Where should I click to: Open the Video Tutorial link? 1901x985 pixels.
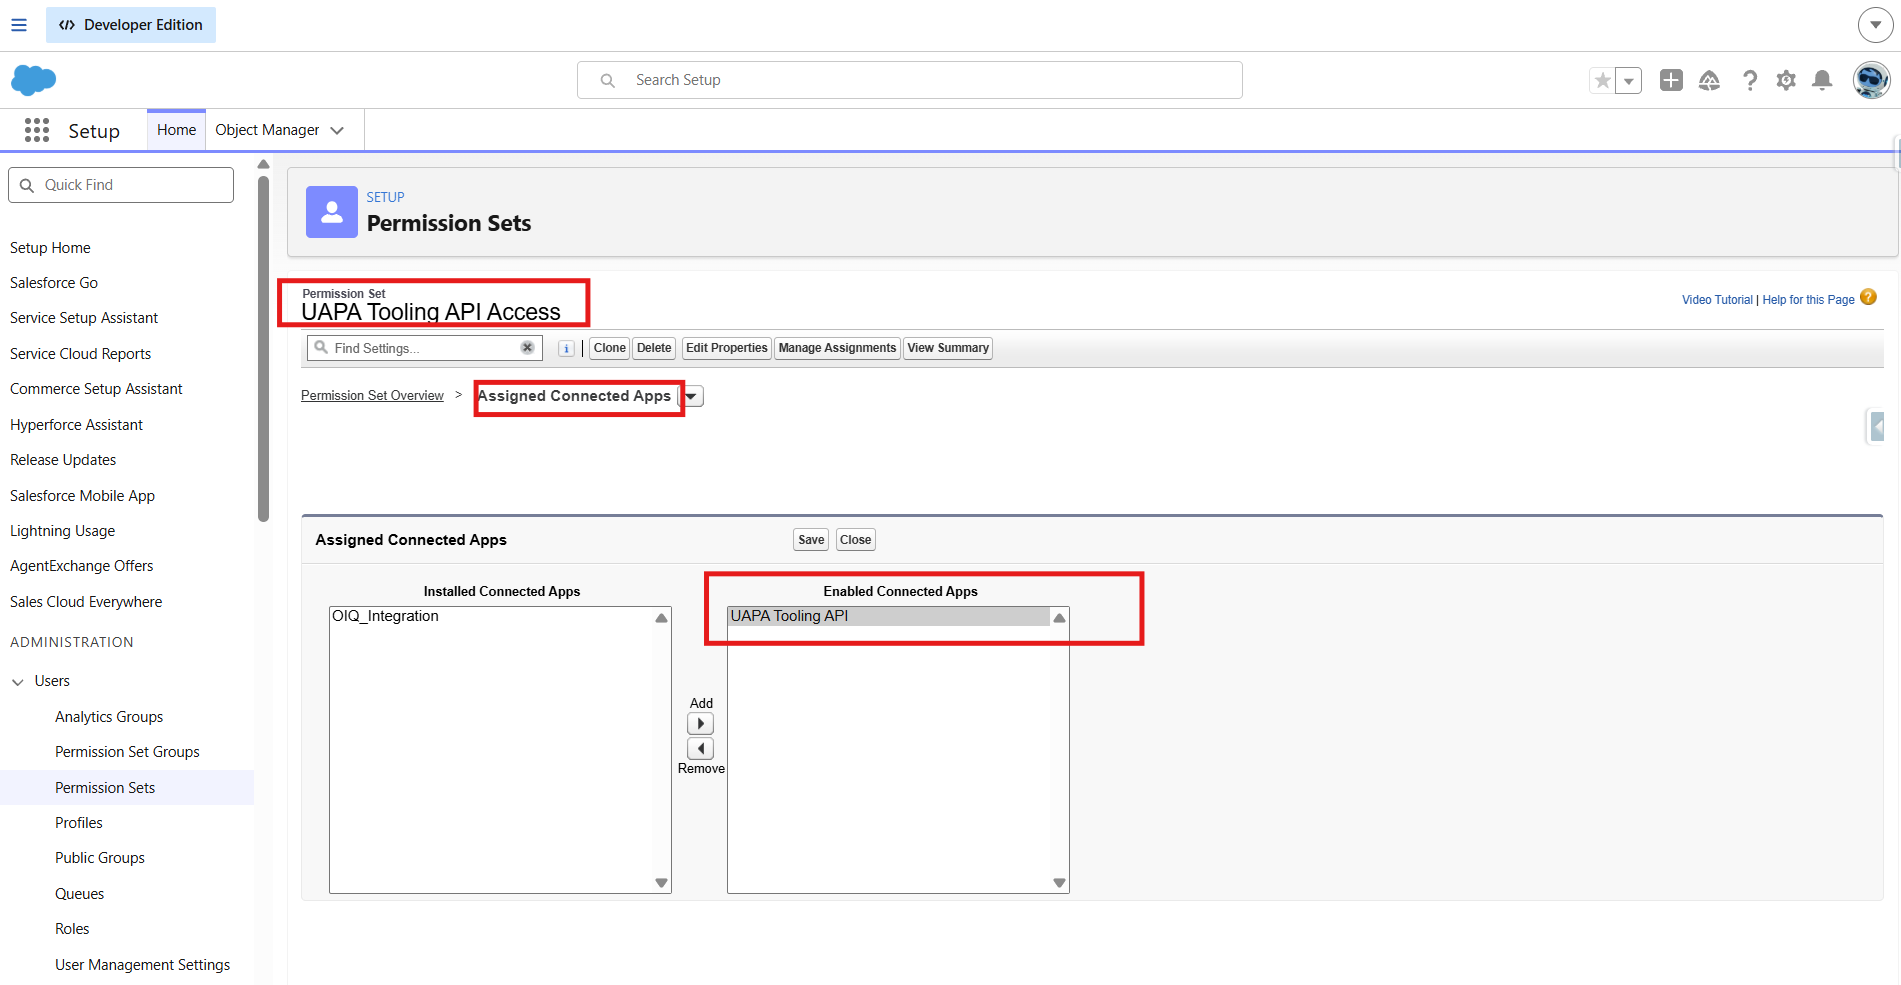coord(1717,300)
